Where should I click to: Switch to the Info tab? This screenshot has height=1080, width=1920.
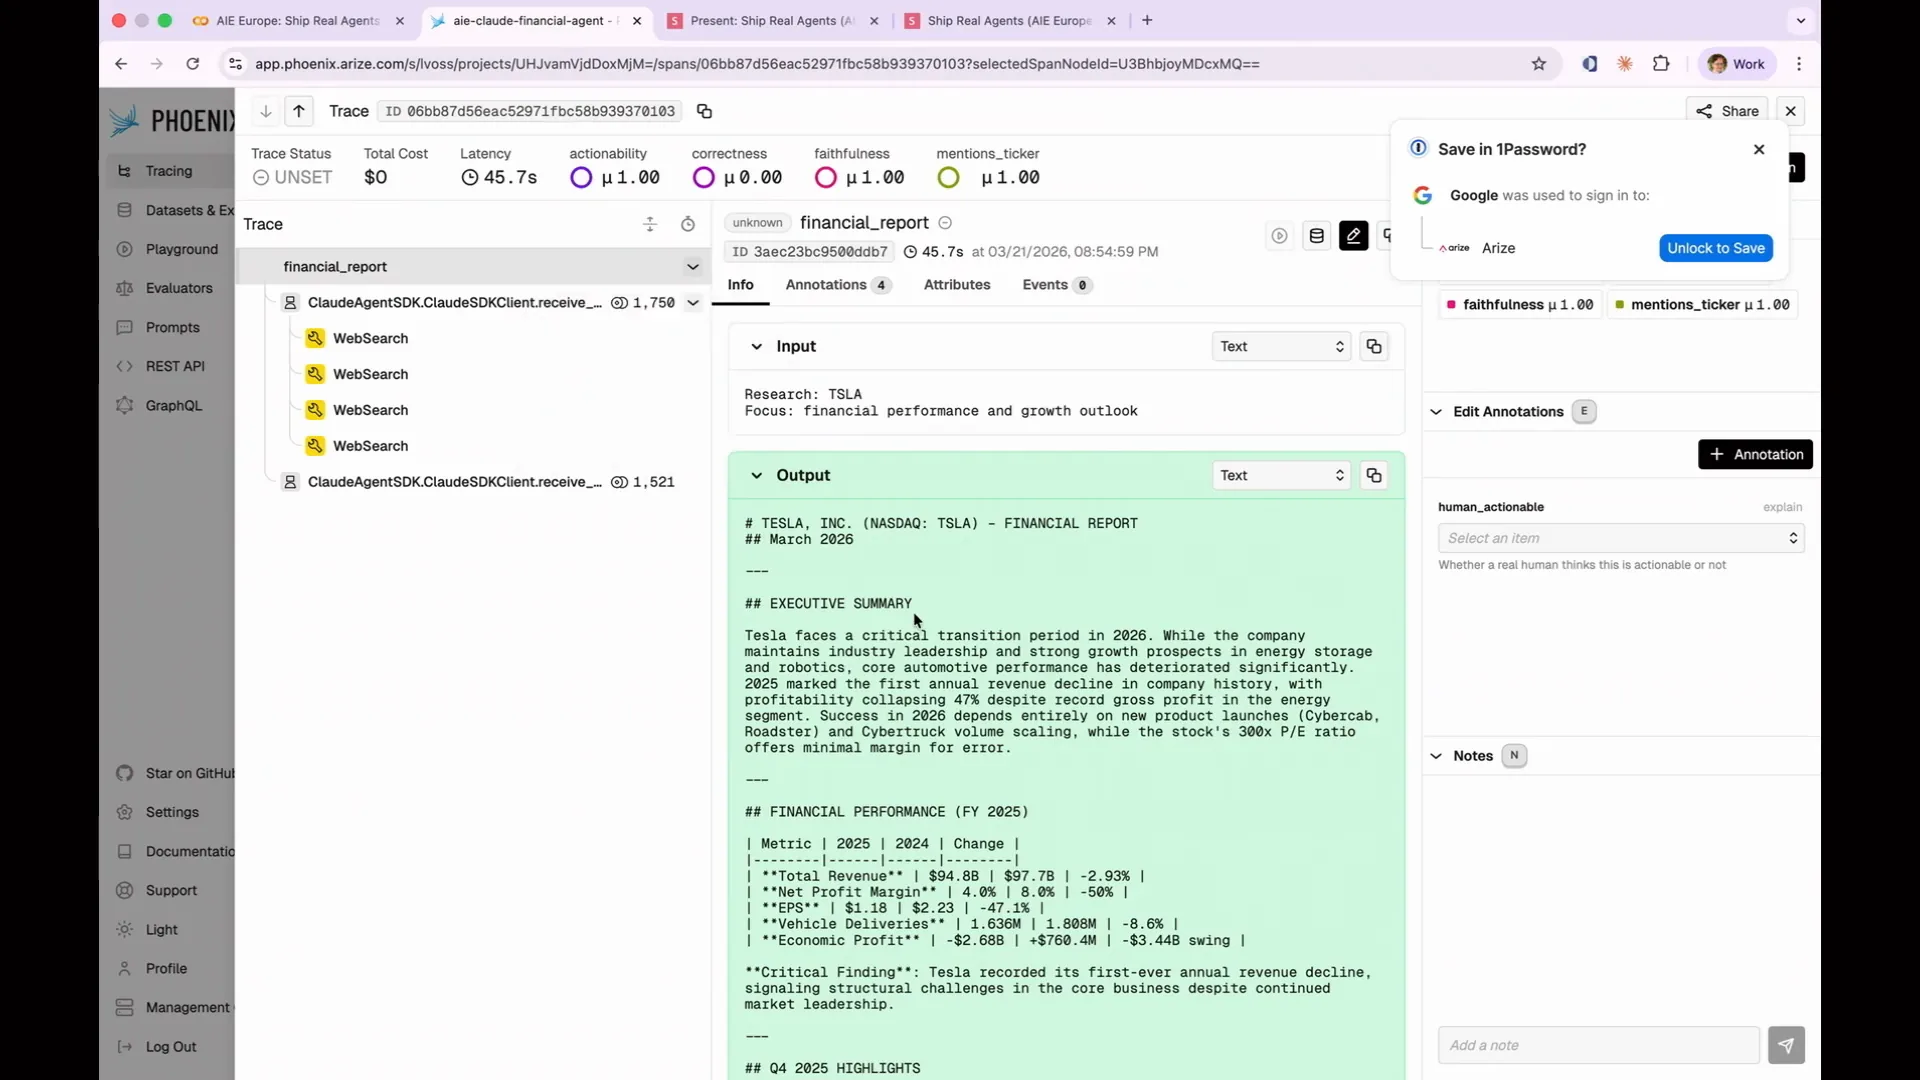coord(740,285)
